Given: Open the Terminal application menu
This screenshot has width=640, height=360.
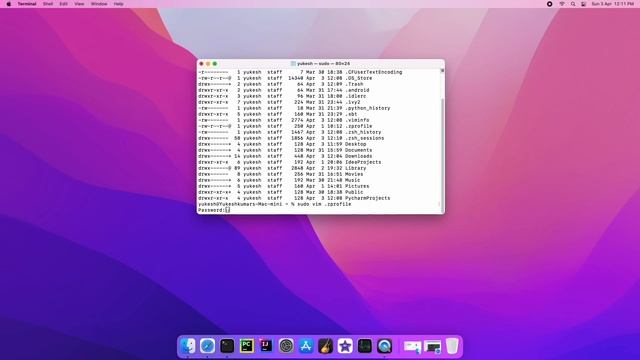Looking at the screenshot, I should pos(27,4).
